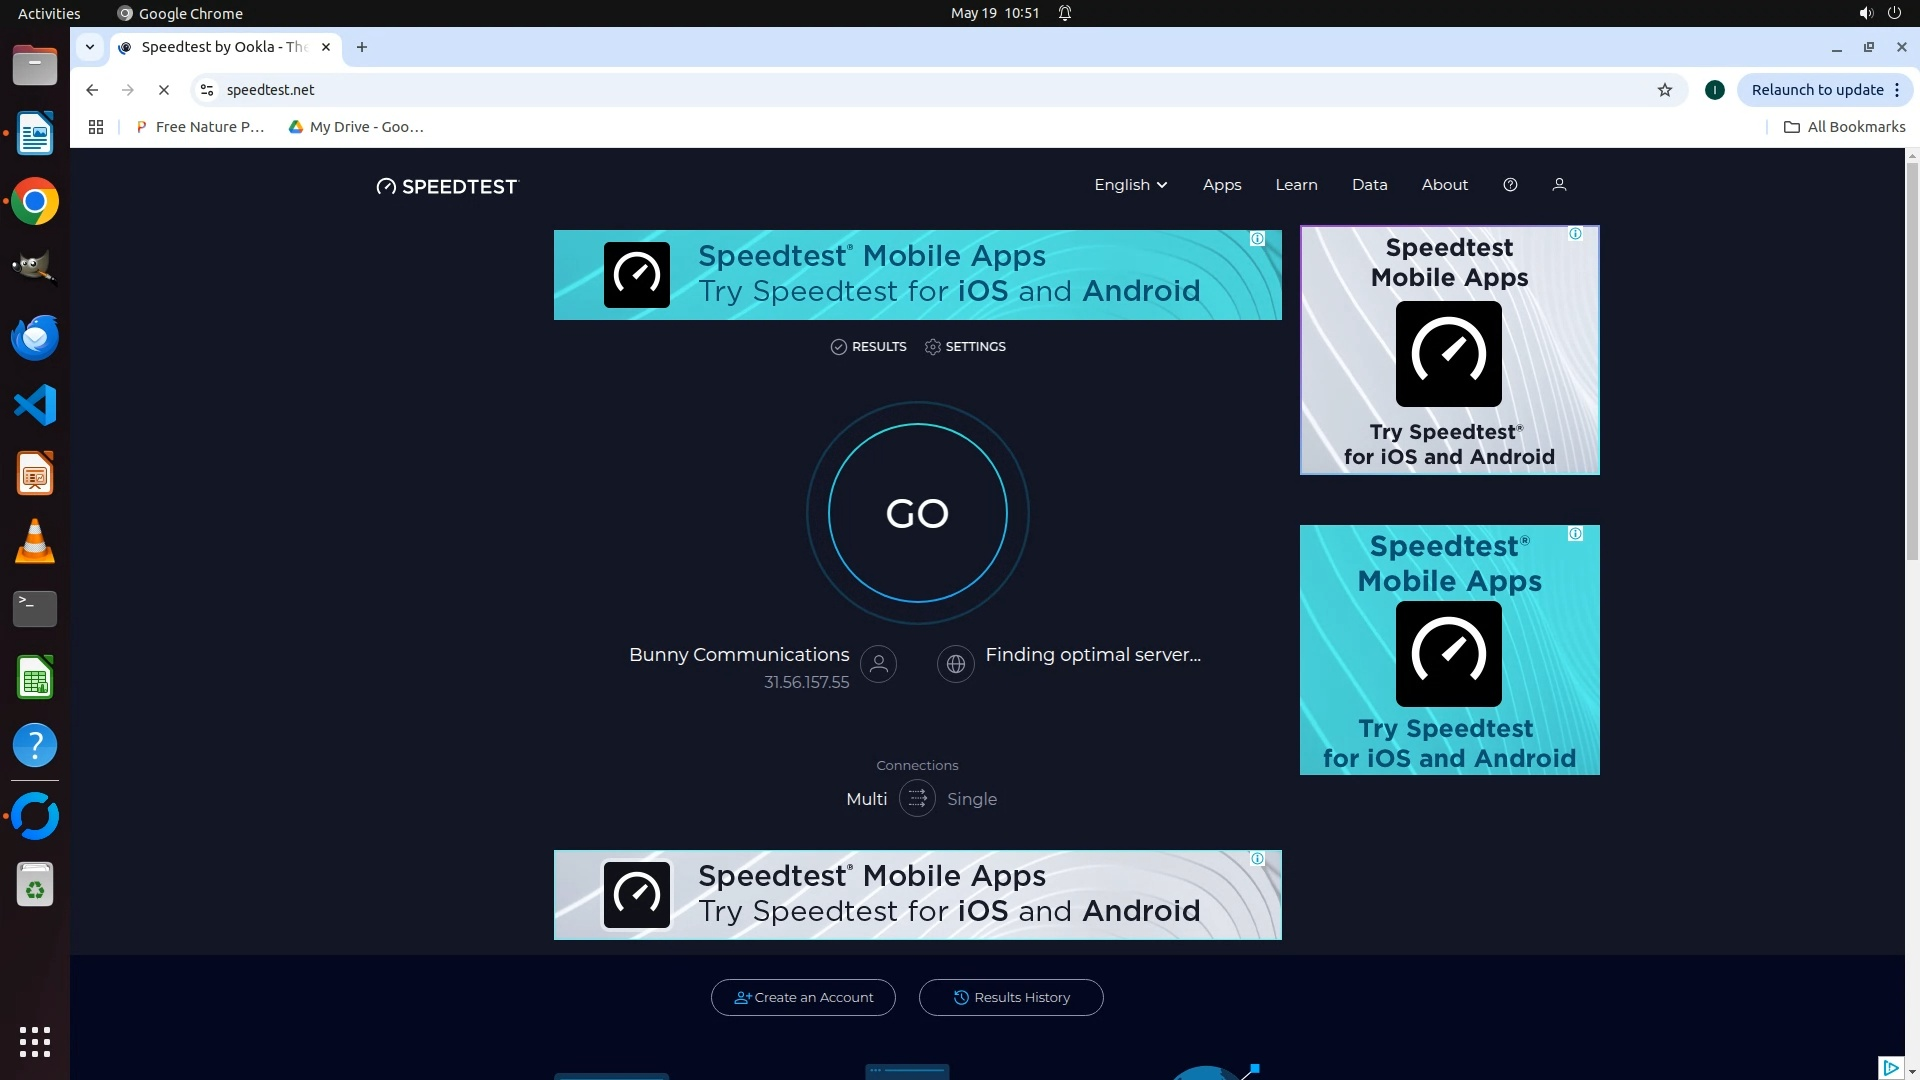This screenshot has height=1080, width=1920.
Task: Open the user account icon in header
Action: (x=1559, y=185)
